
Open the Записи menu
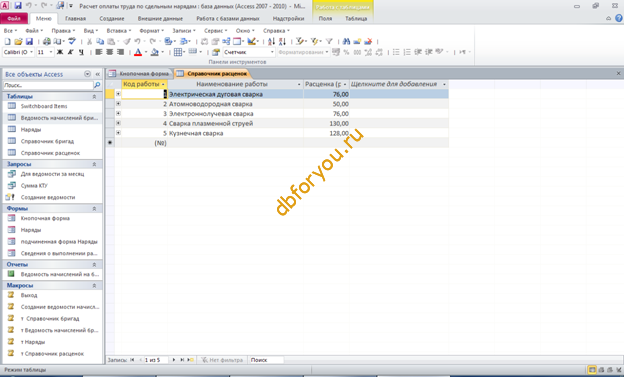pos(183,31)
